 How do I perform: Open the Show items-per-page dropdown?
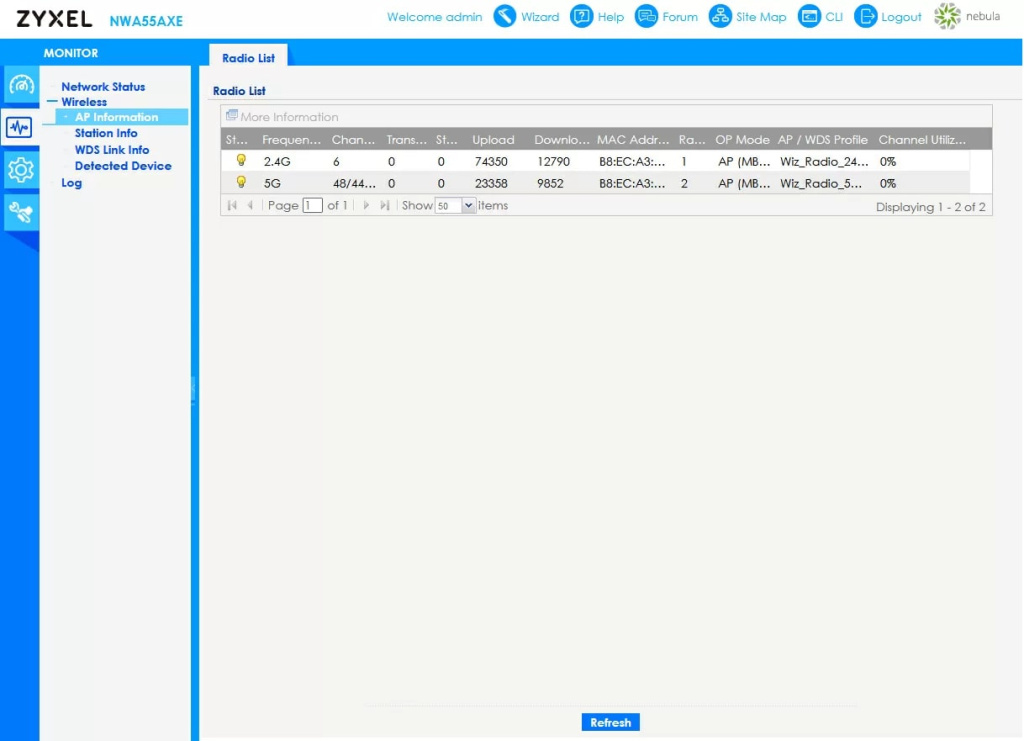(469, 206)
